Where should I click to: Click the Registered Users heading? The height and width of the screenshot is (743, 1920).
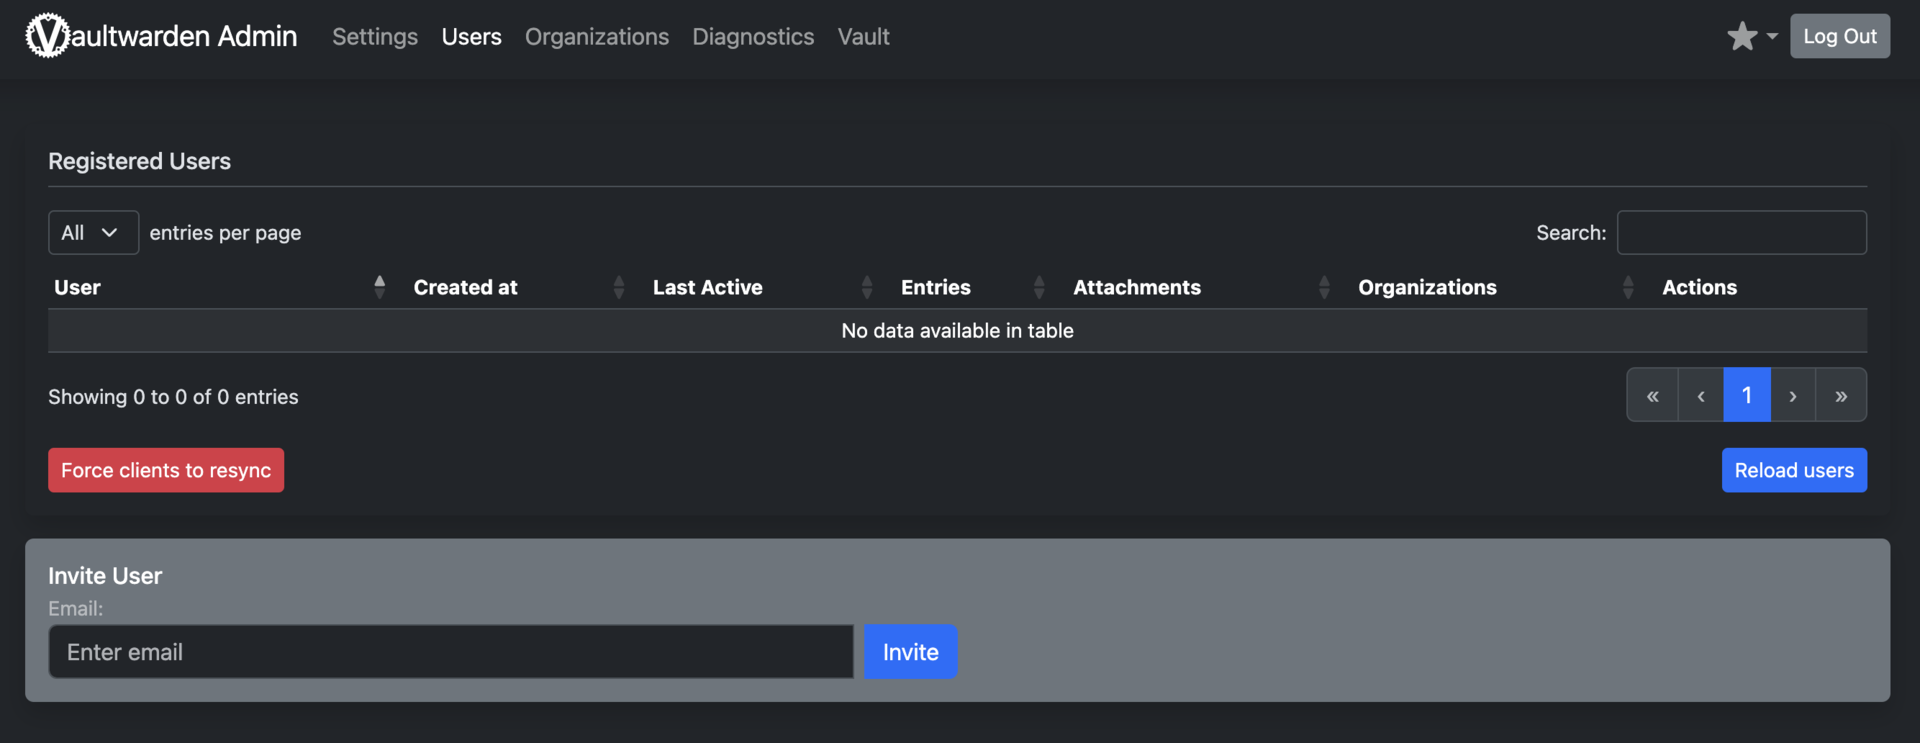(x=139, y=161)
